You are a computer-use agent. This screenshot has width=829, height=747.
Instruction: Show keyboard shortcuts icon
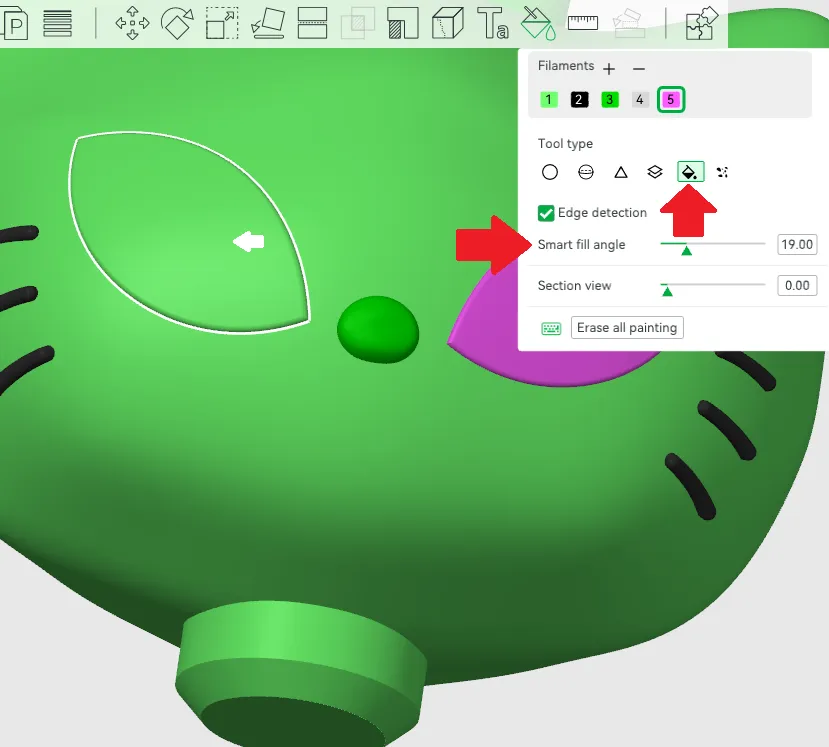pos(551,328)
